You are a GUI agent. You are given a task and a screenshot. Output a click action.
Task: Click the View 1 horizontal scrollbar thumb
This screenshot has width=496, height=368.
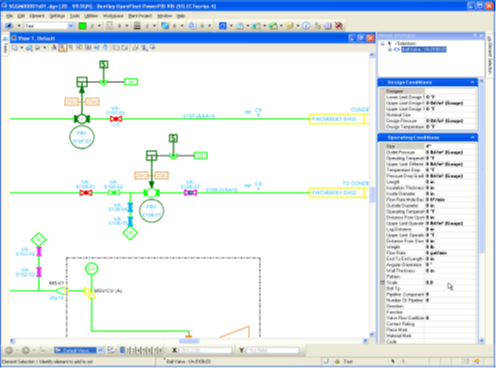point(189,341)
